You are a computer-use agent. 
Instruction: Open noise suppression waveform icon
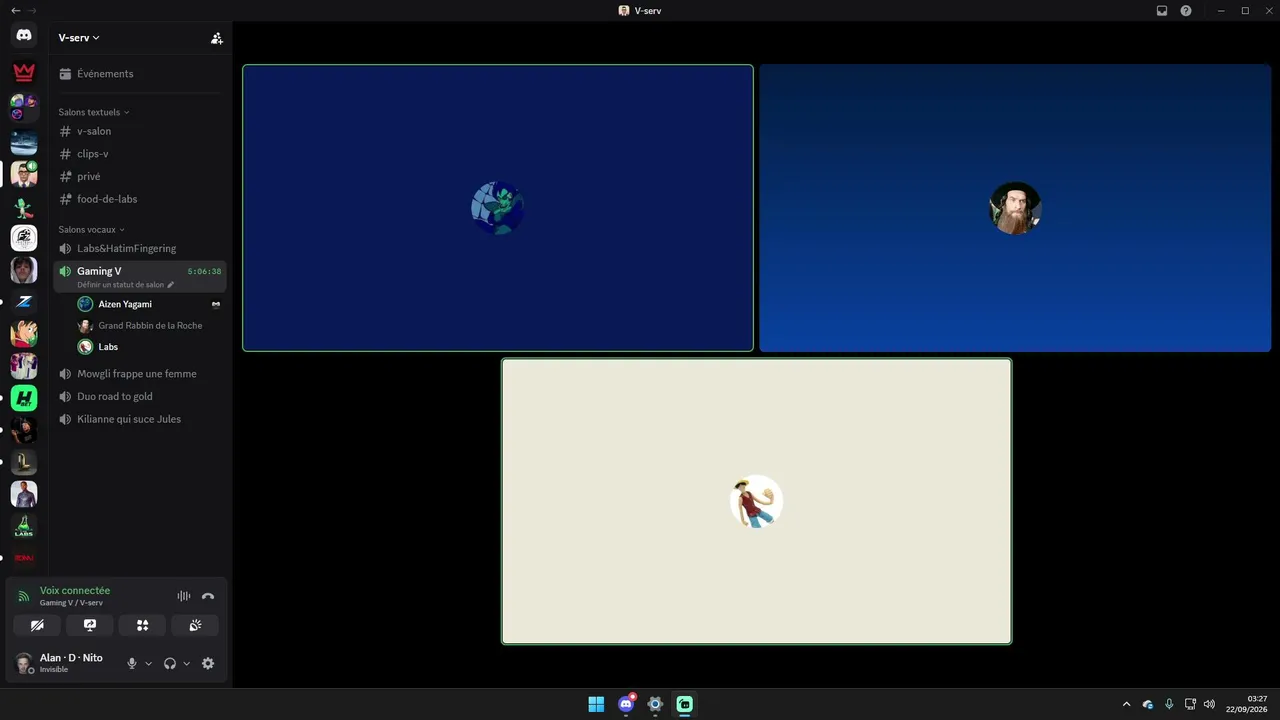184,596
